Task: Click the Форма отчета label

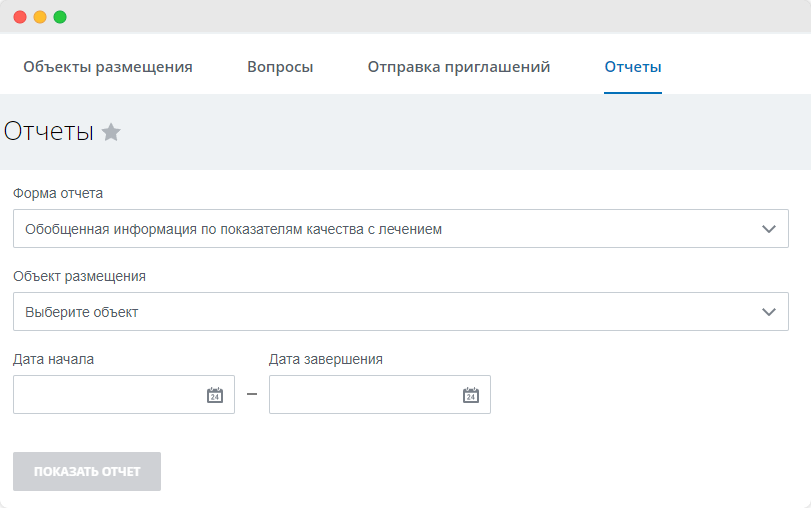Action: [58, 193]
